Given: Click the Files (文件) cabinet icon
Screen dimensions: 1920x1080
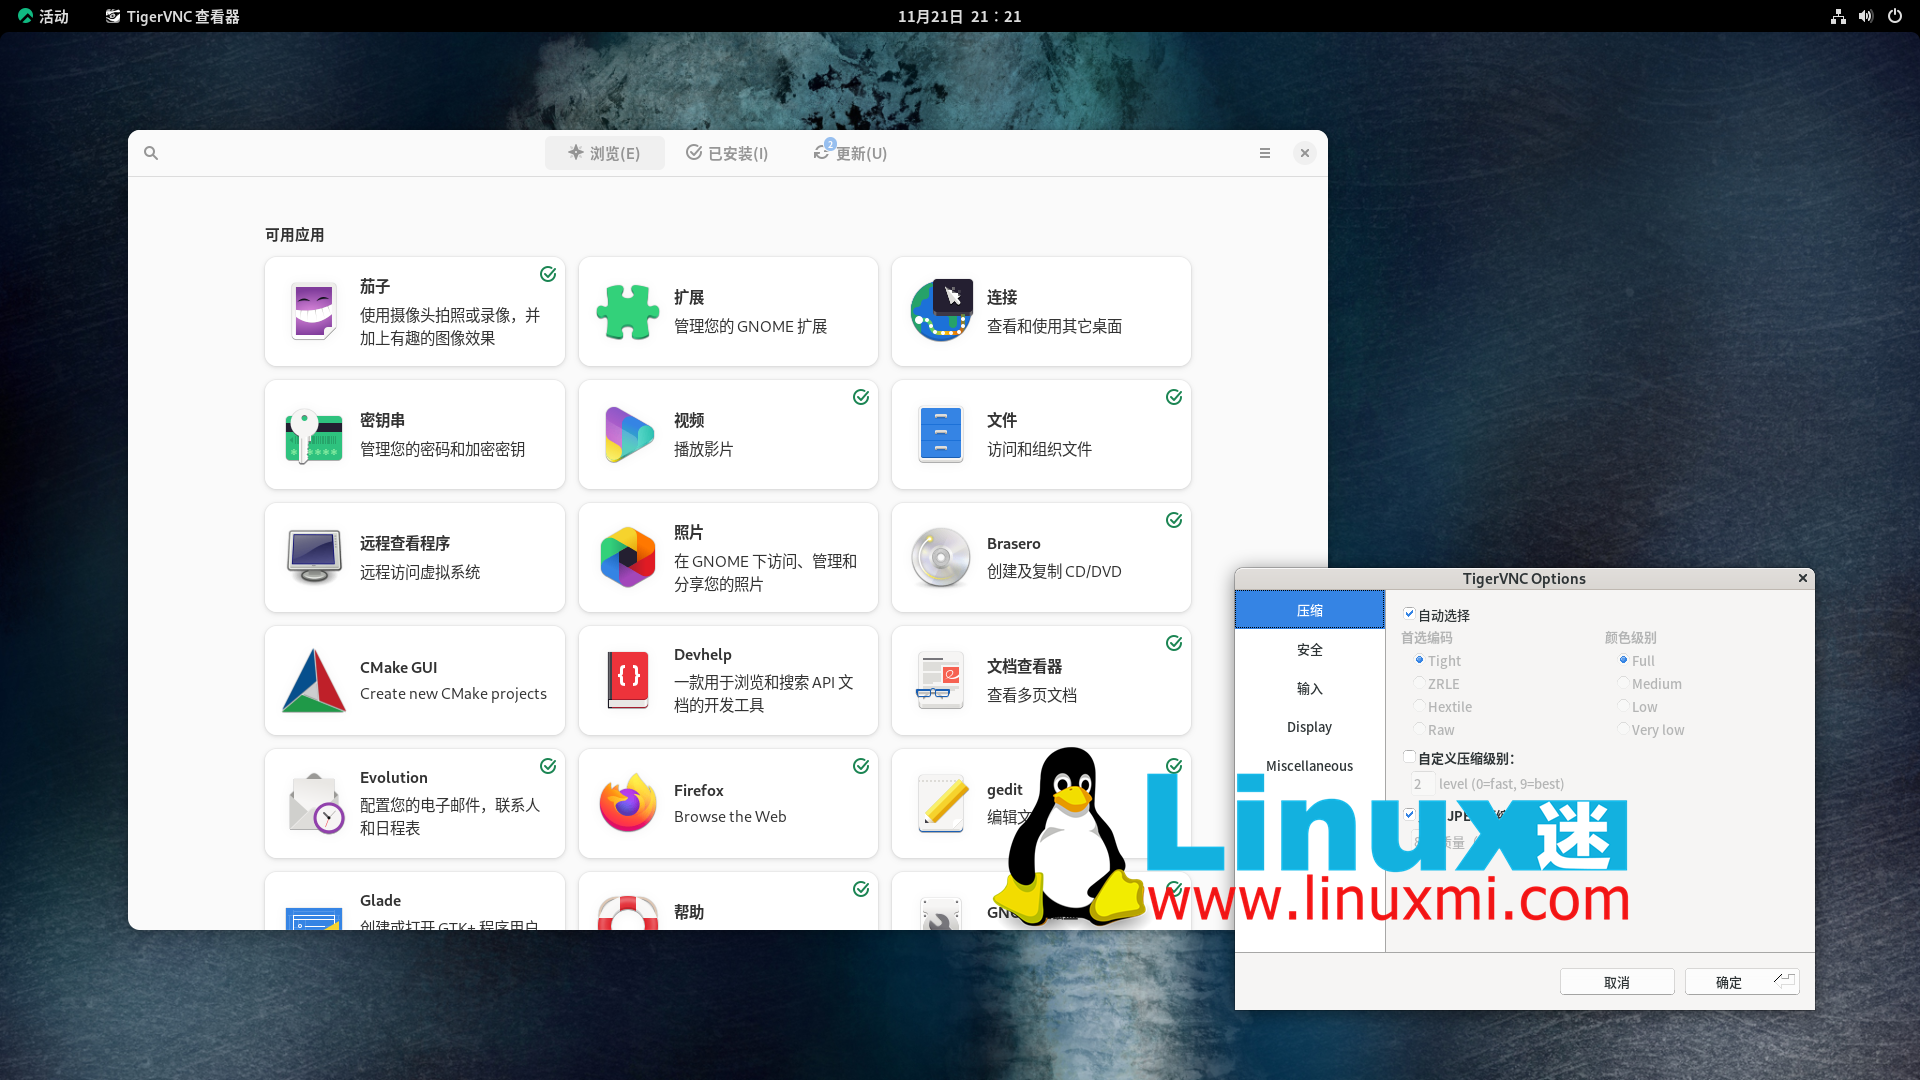Looking at the screenshot, I should tap(941, 435).
